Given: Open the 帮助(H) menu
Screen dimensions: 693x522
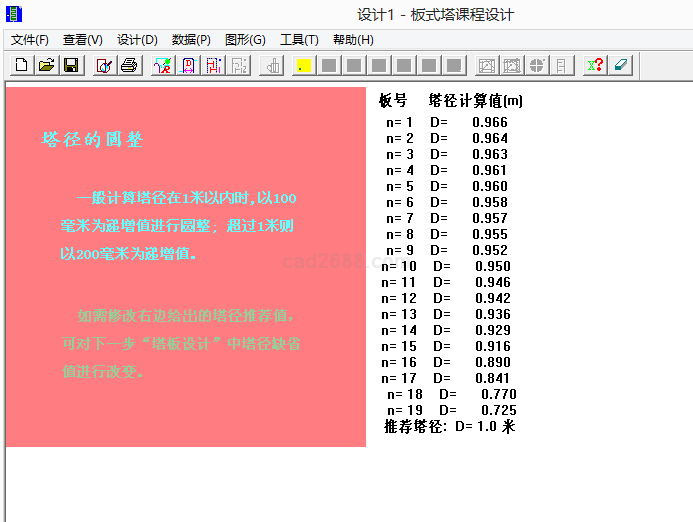Looking at the screenshot, I should click(x=353, y=40).
